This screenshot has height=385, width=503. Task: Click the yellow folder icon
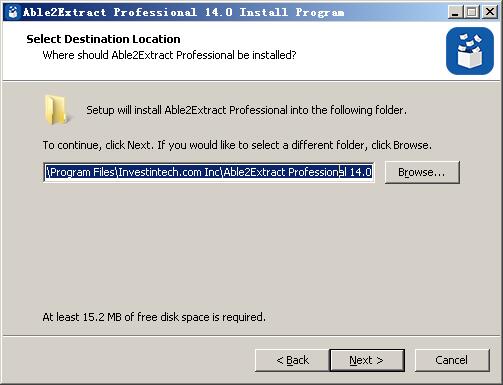56,110
